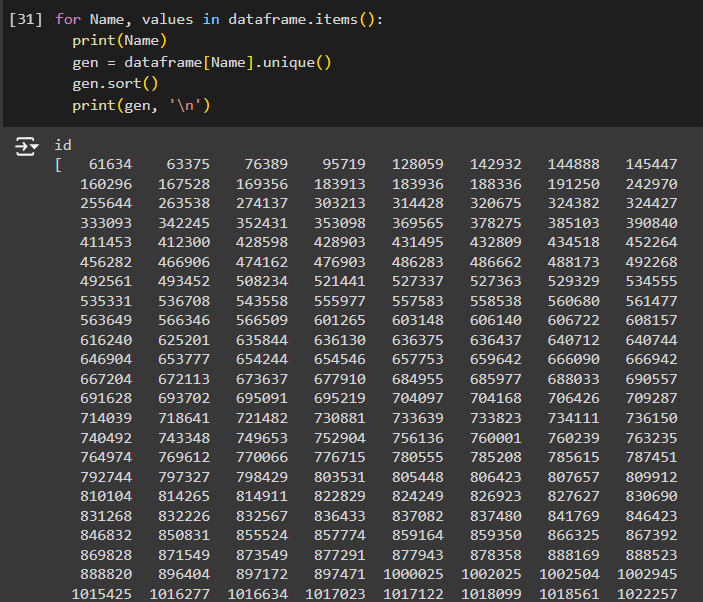703x602 pixels.
Task: Click output value 1000025
Action: tap(413, 574)
